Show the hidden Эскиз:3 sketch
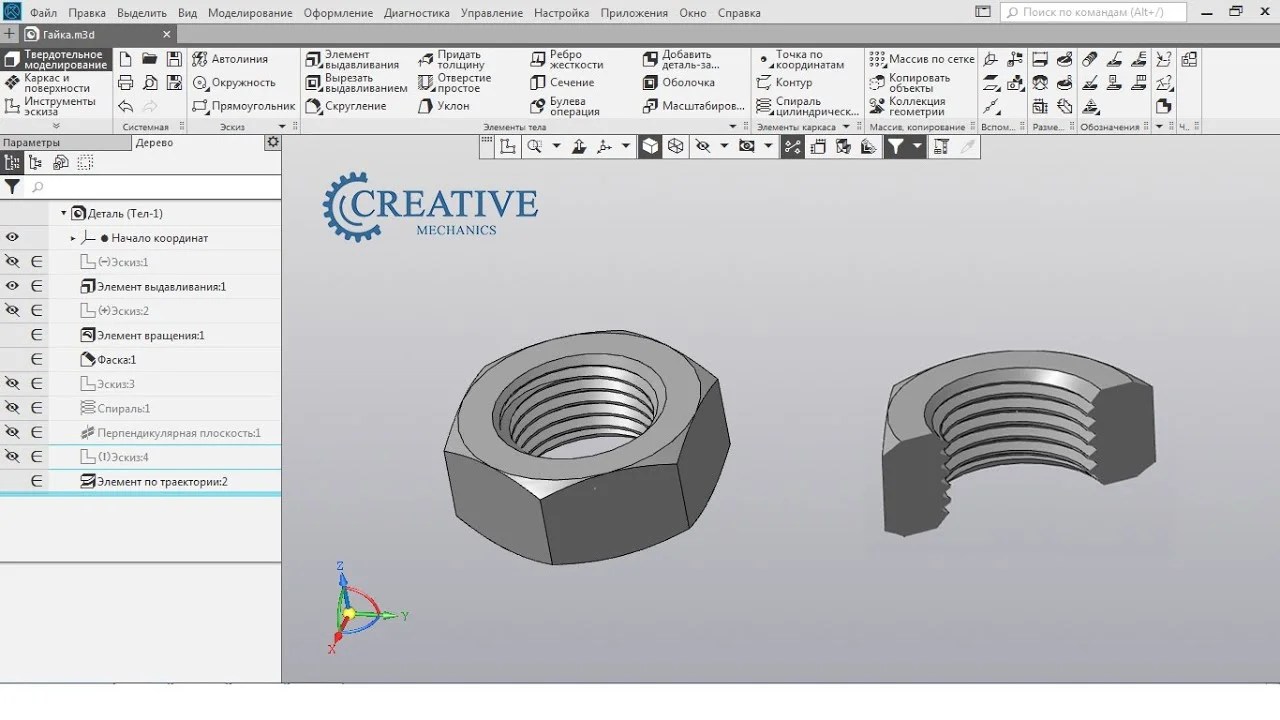The image size is (1280, 720). (x=12, y=384)
